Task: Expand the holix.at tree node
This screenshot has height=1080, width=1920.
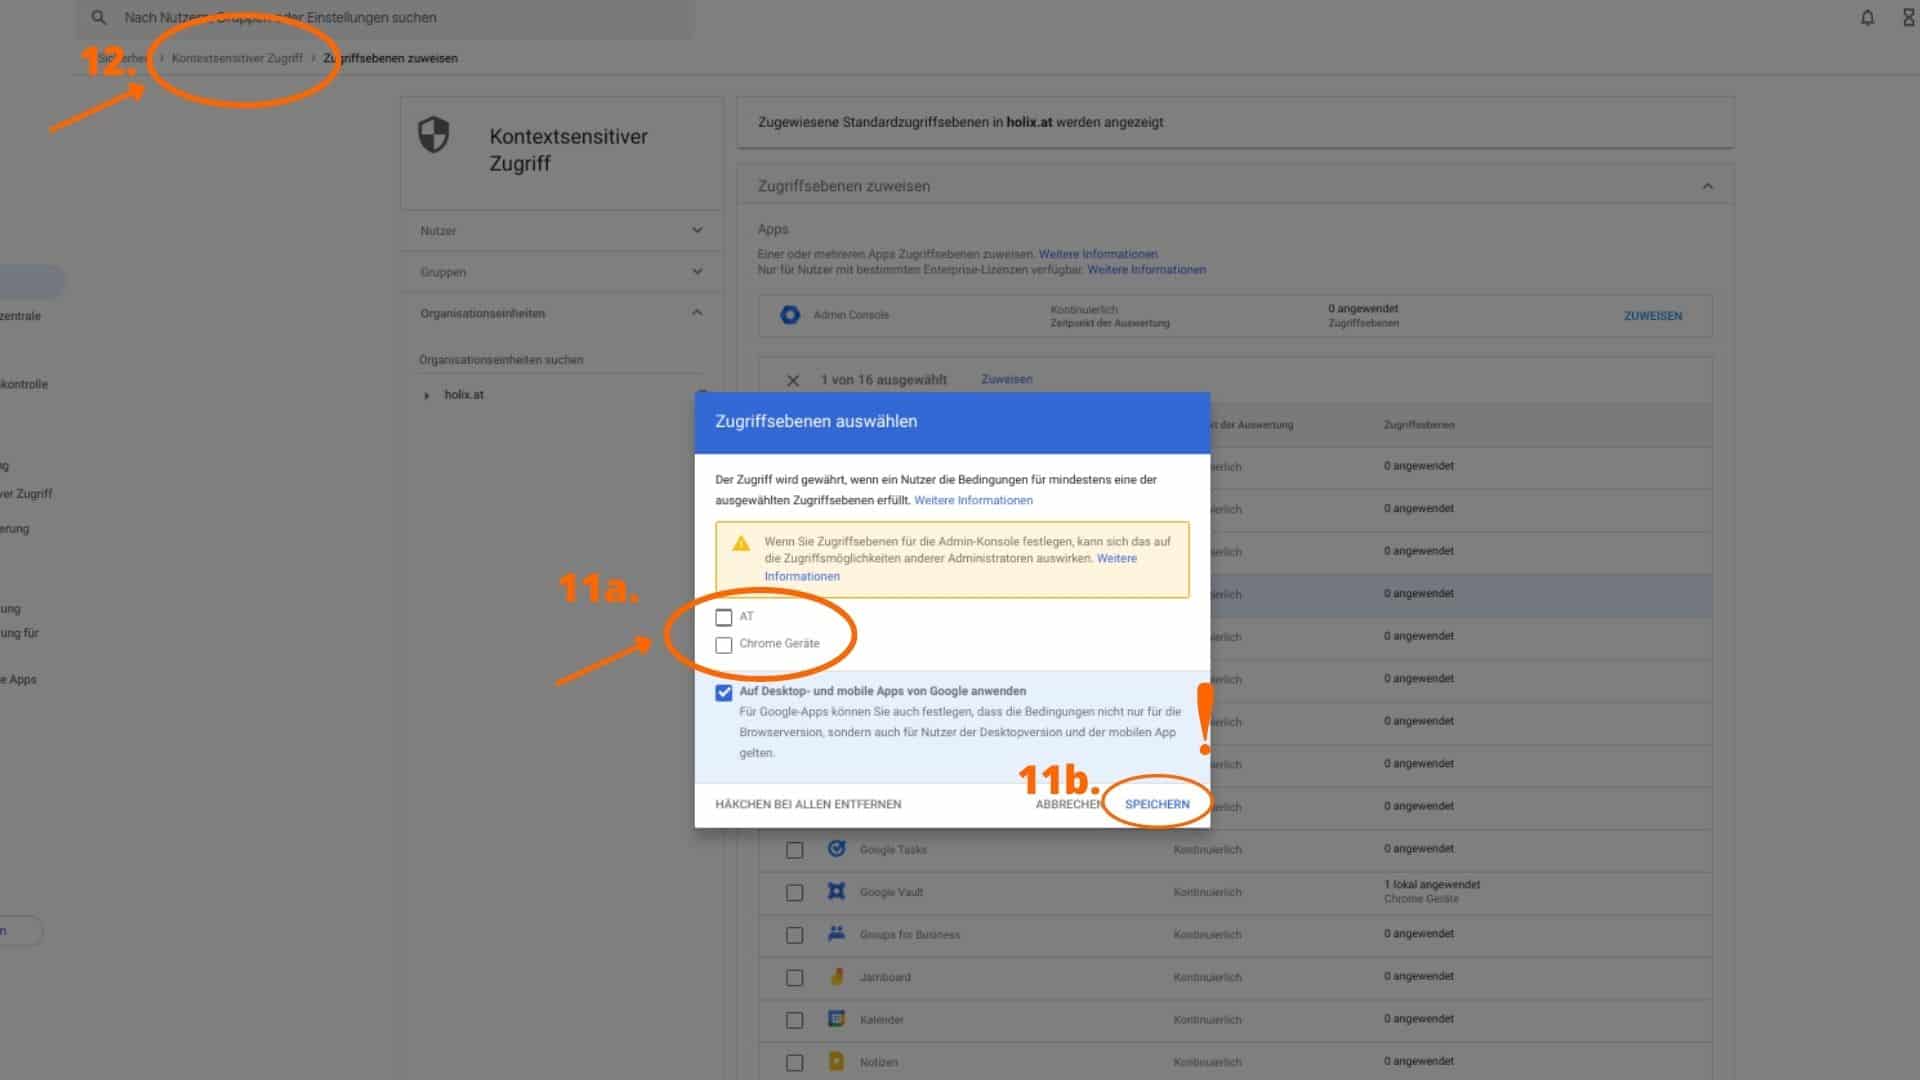Action: pos(427,395)
